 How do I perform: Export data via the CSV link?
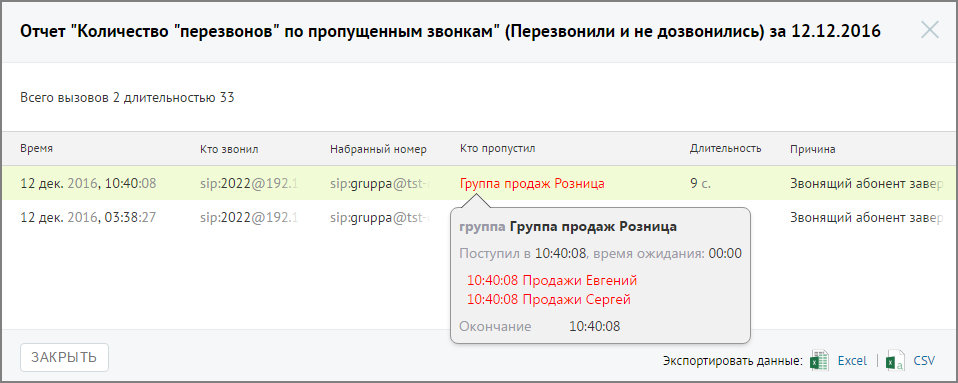pos(924,361)
